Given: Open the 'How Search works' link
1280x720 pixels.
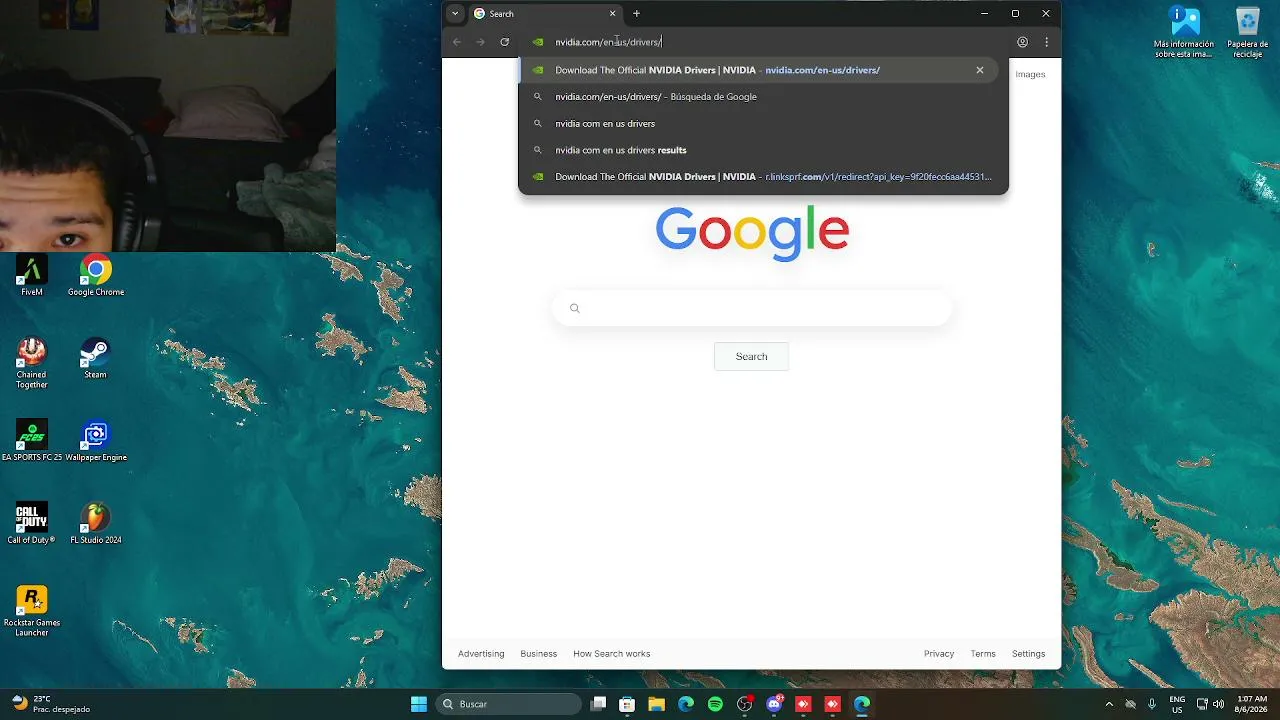Looking at the screenshot, I should [x=611, y=654].
